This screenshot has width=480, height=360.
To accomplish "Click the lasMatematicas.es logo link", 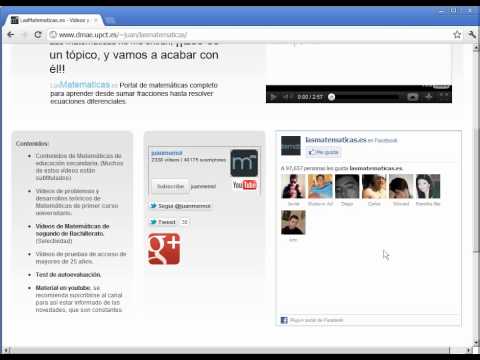I will (83, 85).
